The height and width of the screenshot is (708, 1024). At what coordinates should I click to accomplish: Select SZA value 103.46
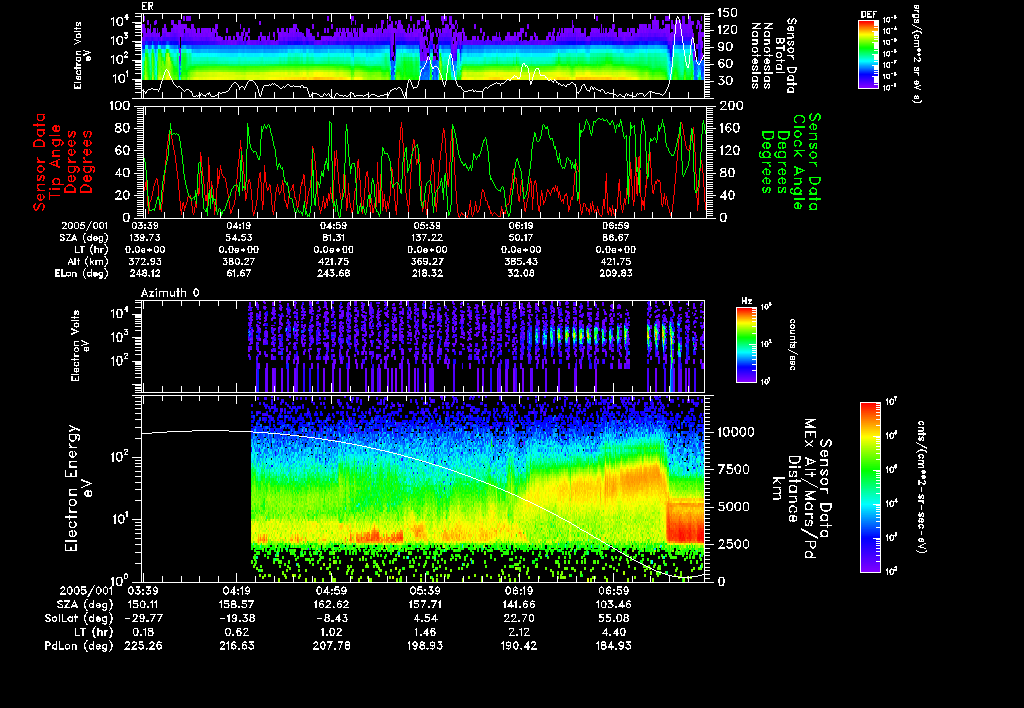[613, 604]
